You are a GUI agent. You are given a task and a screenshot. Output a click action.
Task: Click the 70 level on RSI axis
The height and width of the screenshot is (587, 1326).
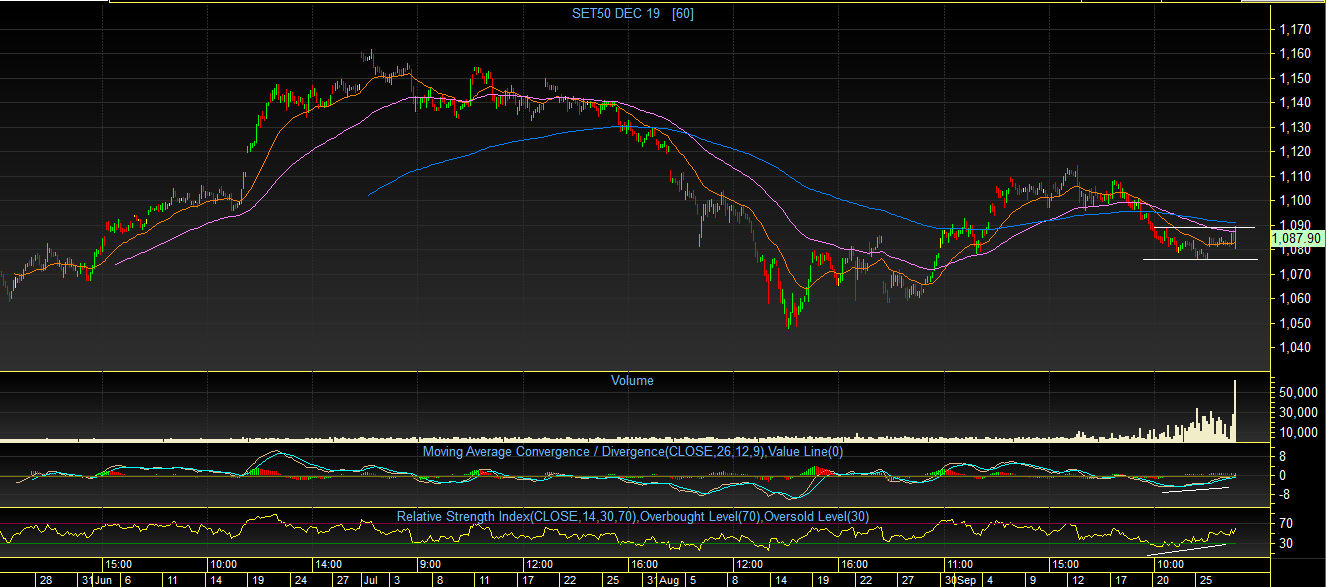[1287, 524]
